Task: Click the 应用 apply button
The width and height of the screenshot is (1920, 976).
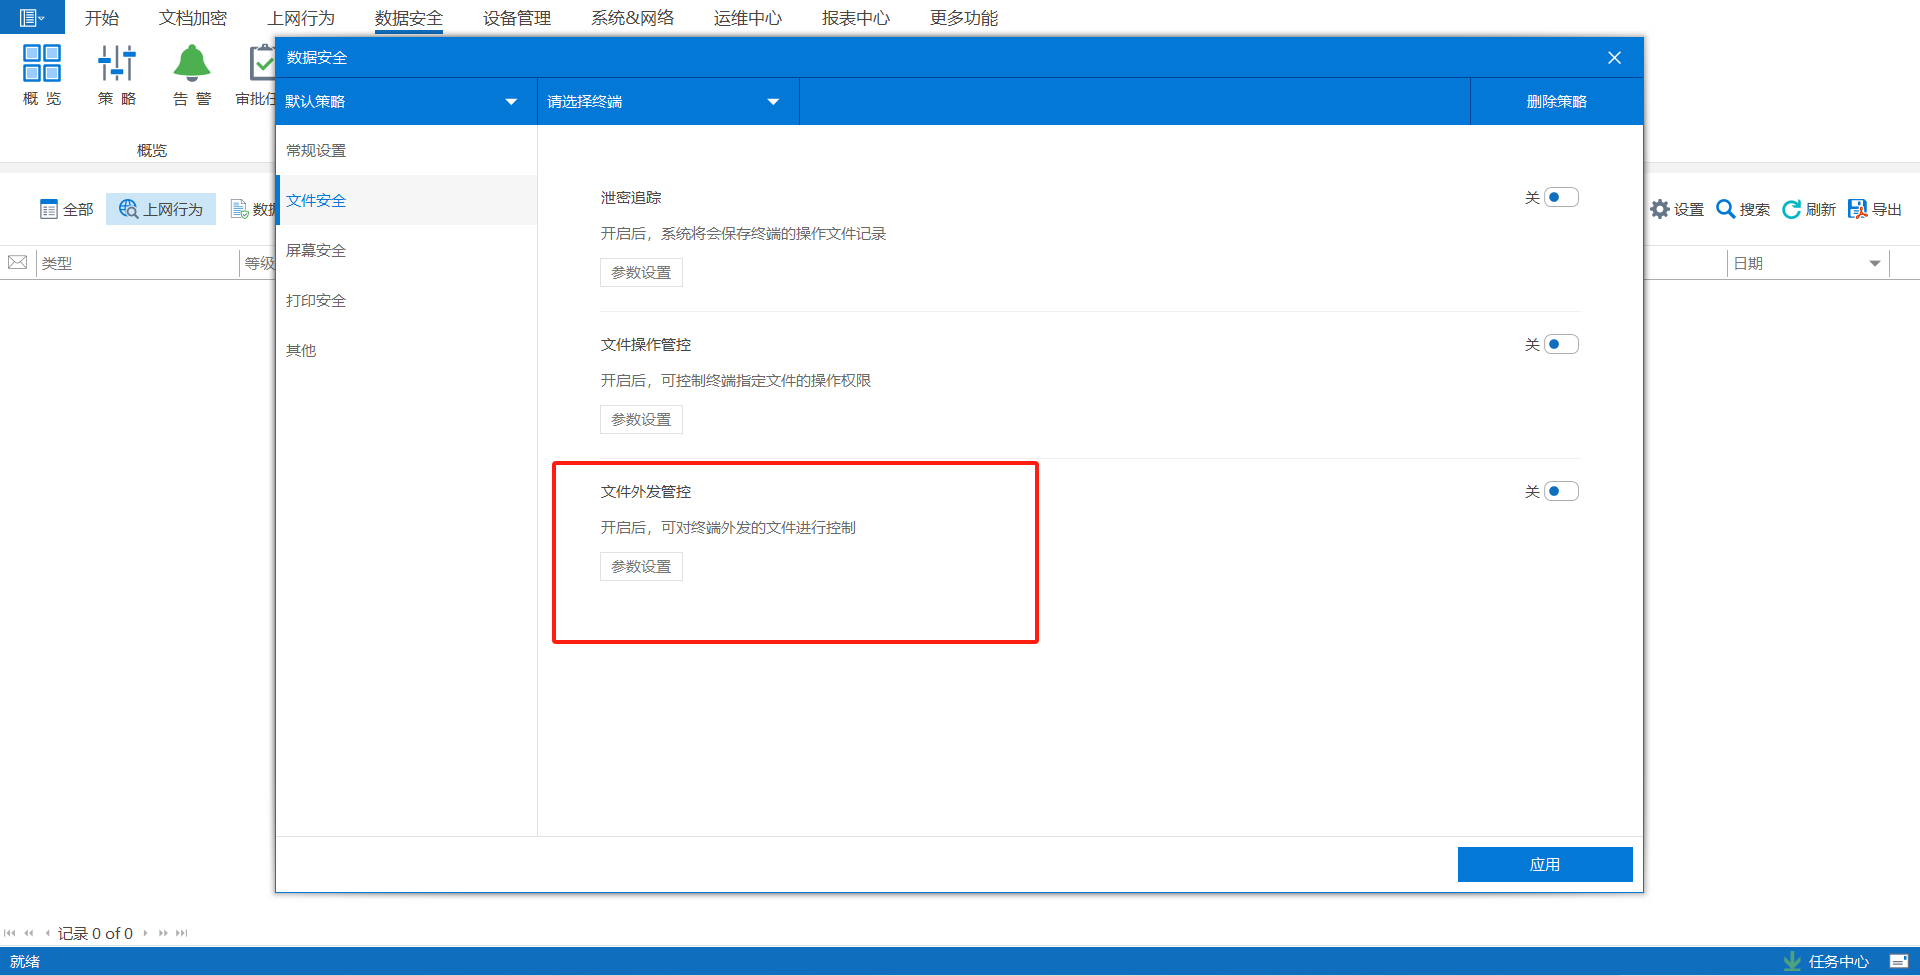Action: coord(1545,864)
